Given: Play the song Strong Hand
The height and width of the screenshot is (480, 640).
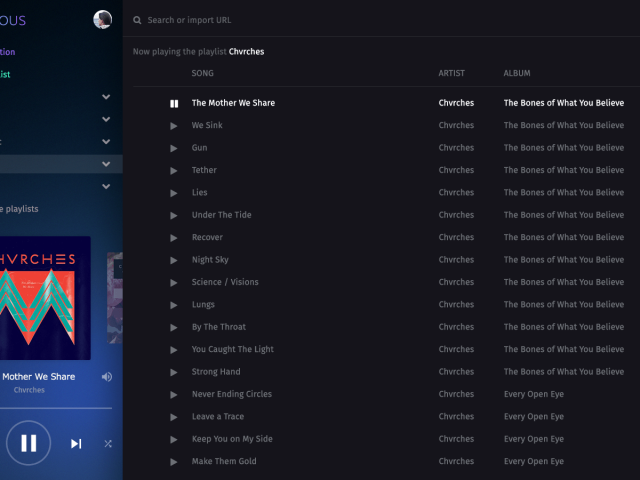Looking at the screenshot, I should tap(174, 373).
